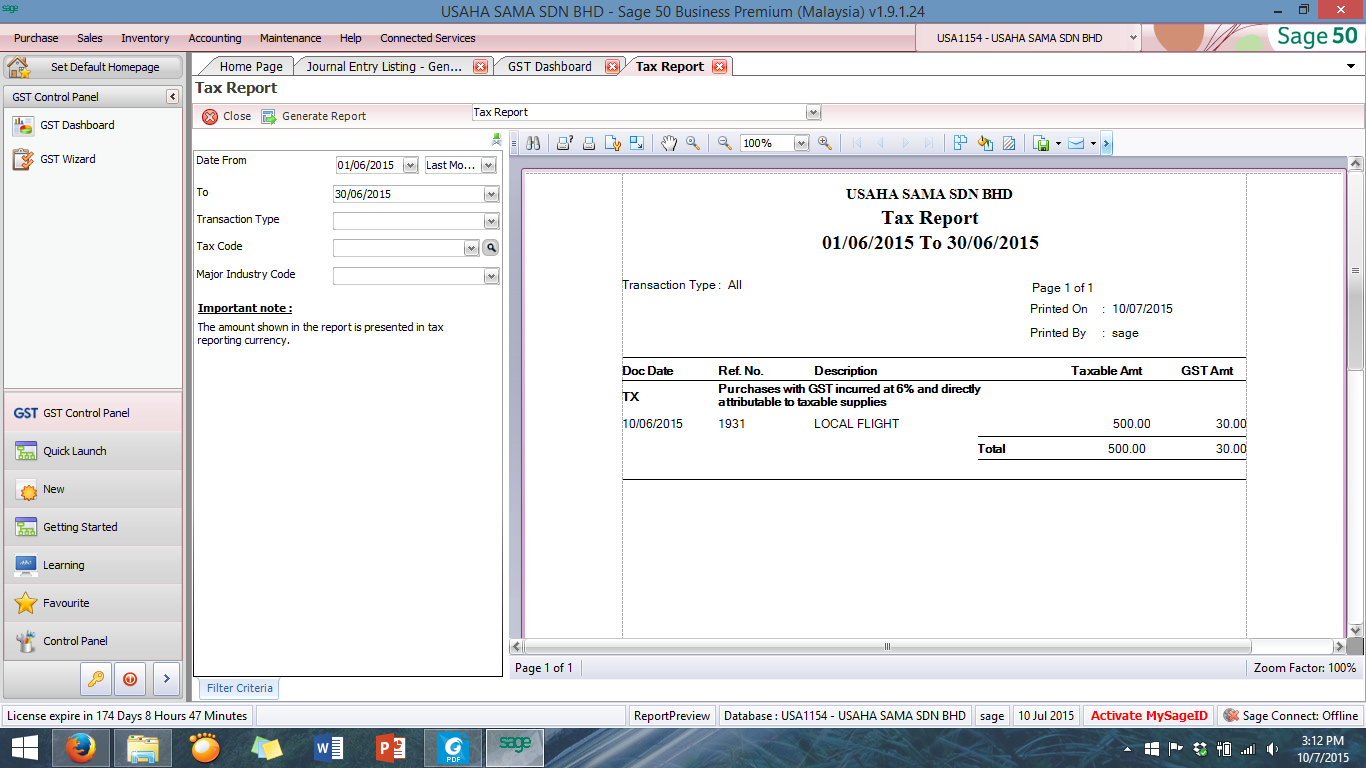Select the magnifier zoom tool
The width and height of the screenshot is (1366, 768).
(x=693, y=143)
